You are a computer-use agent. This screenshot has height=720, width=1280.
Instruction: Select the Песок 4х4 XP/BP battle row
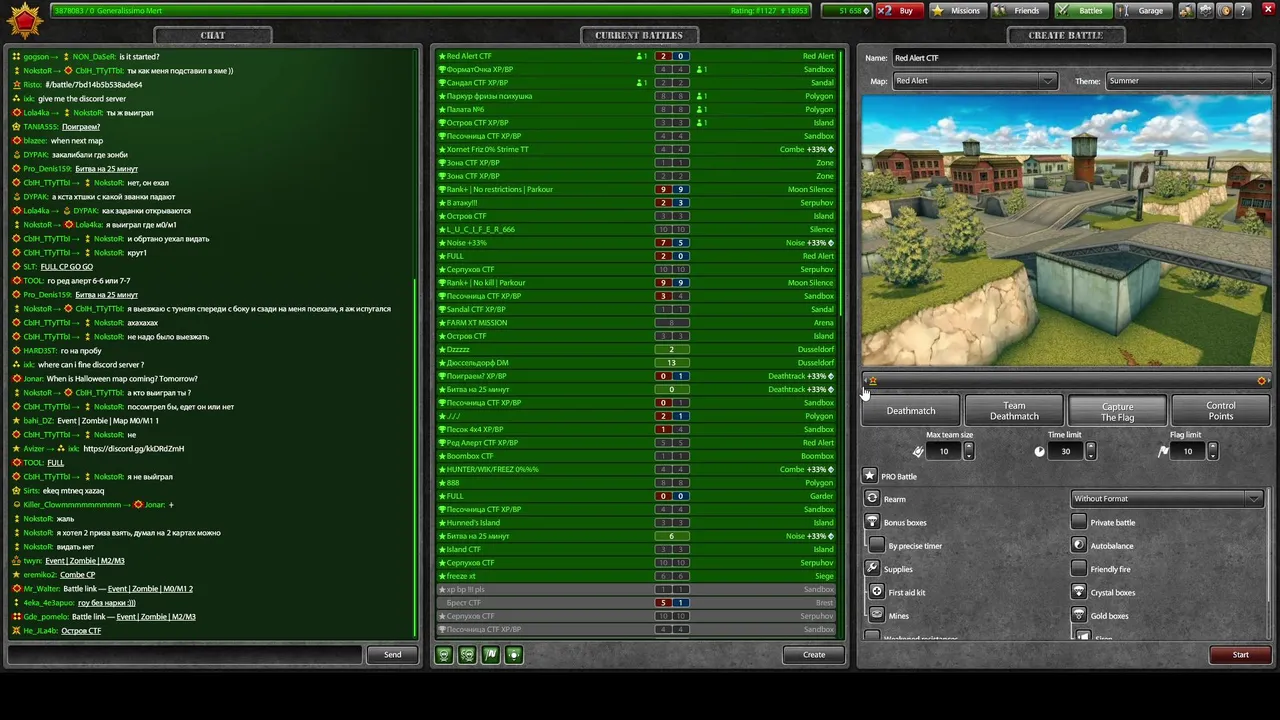[636, 429]
